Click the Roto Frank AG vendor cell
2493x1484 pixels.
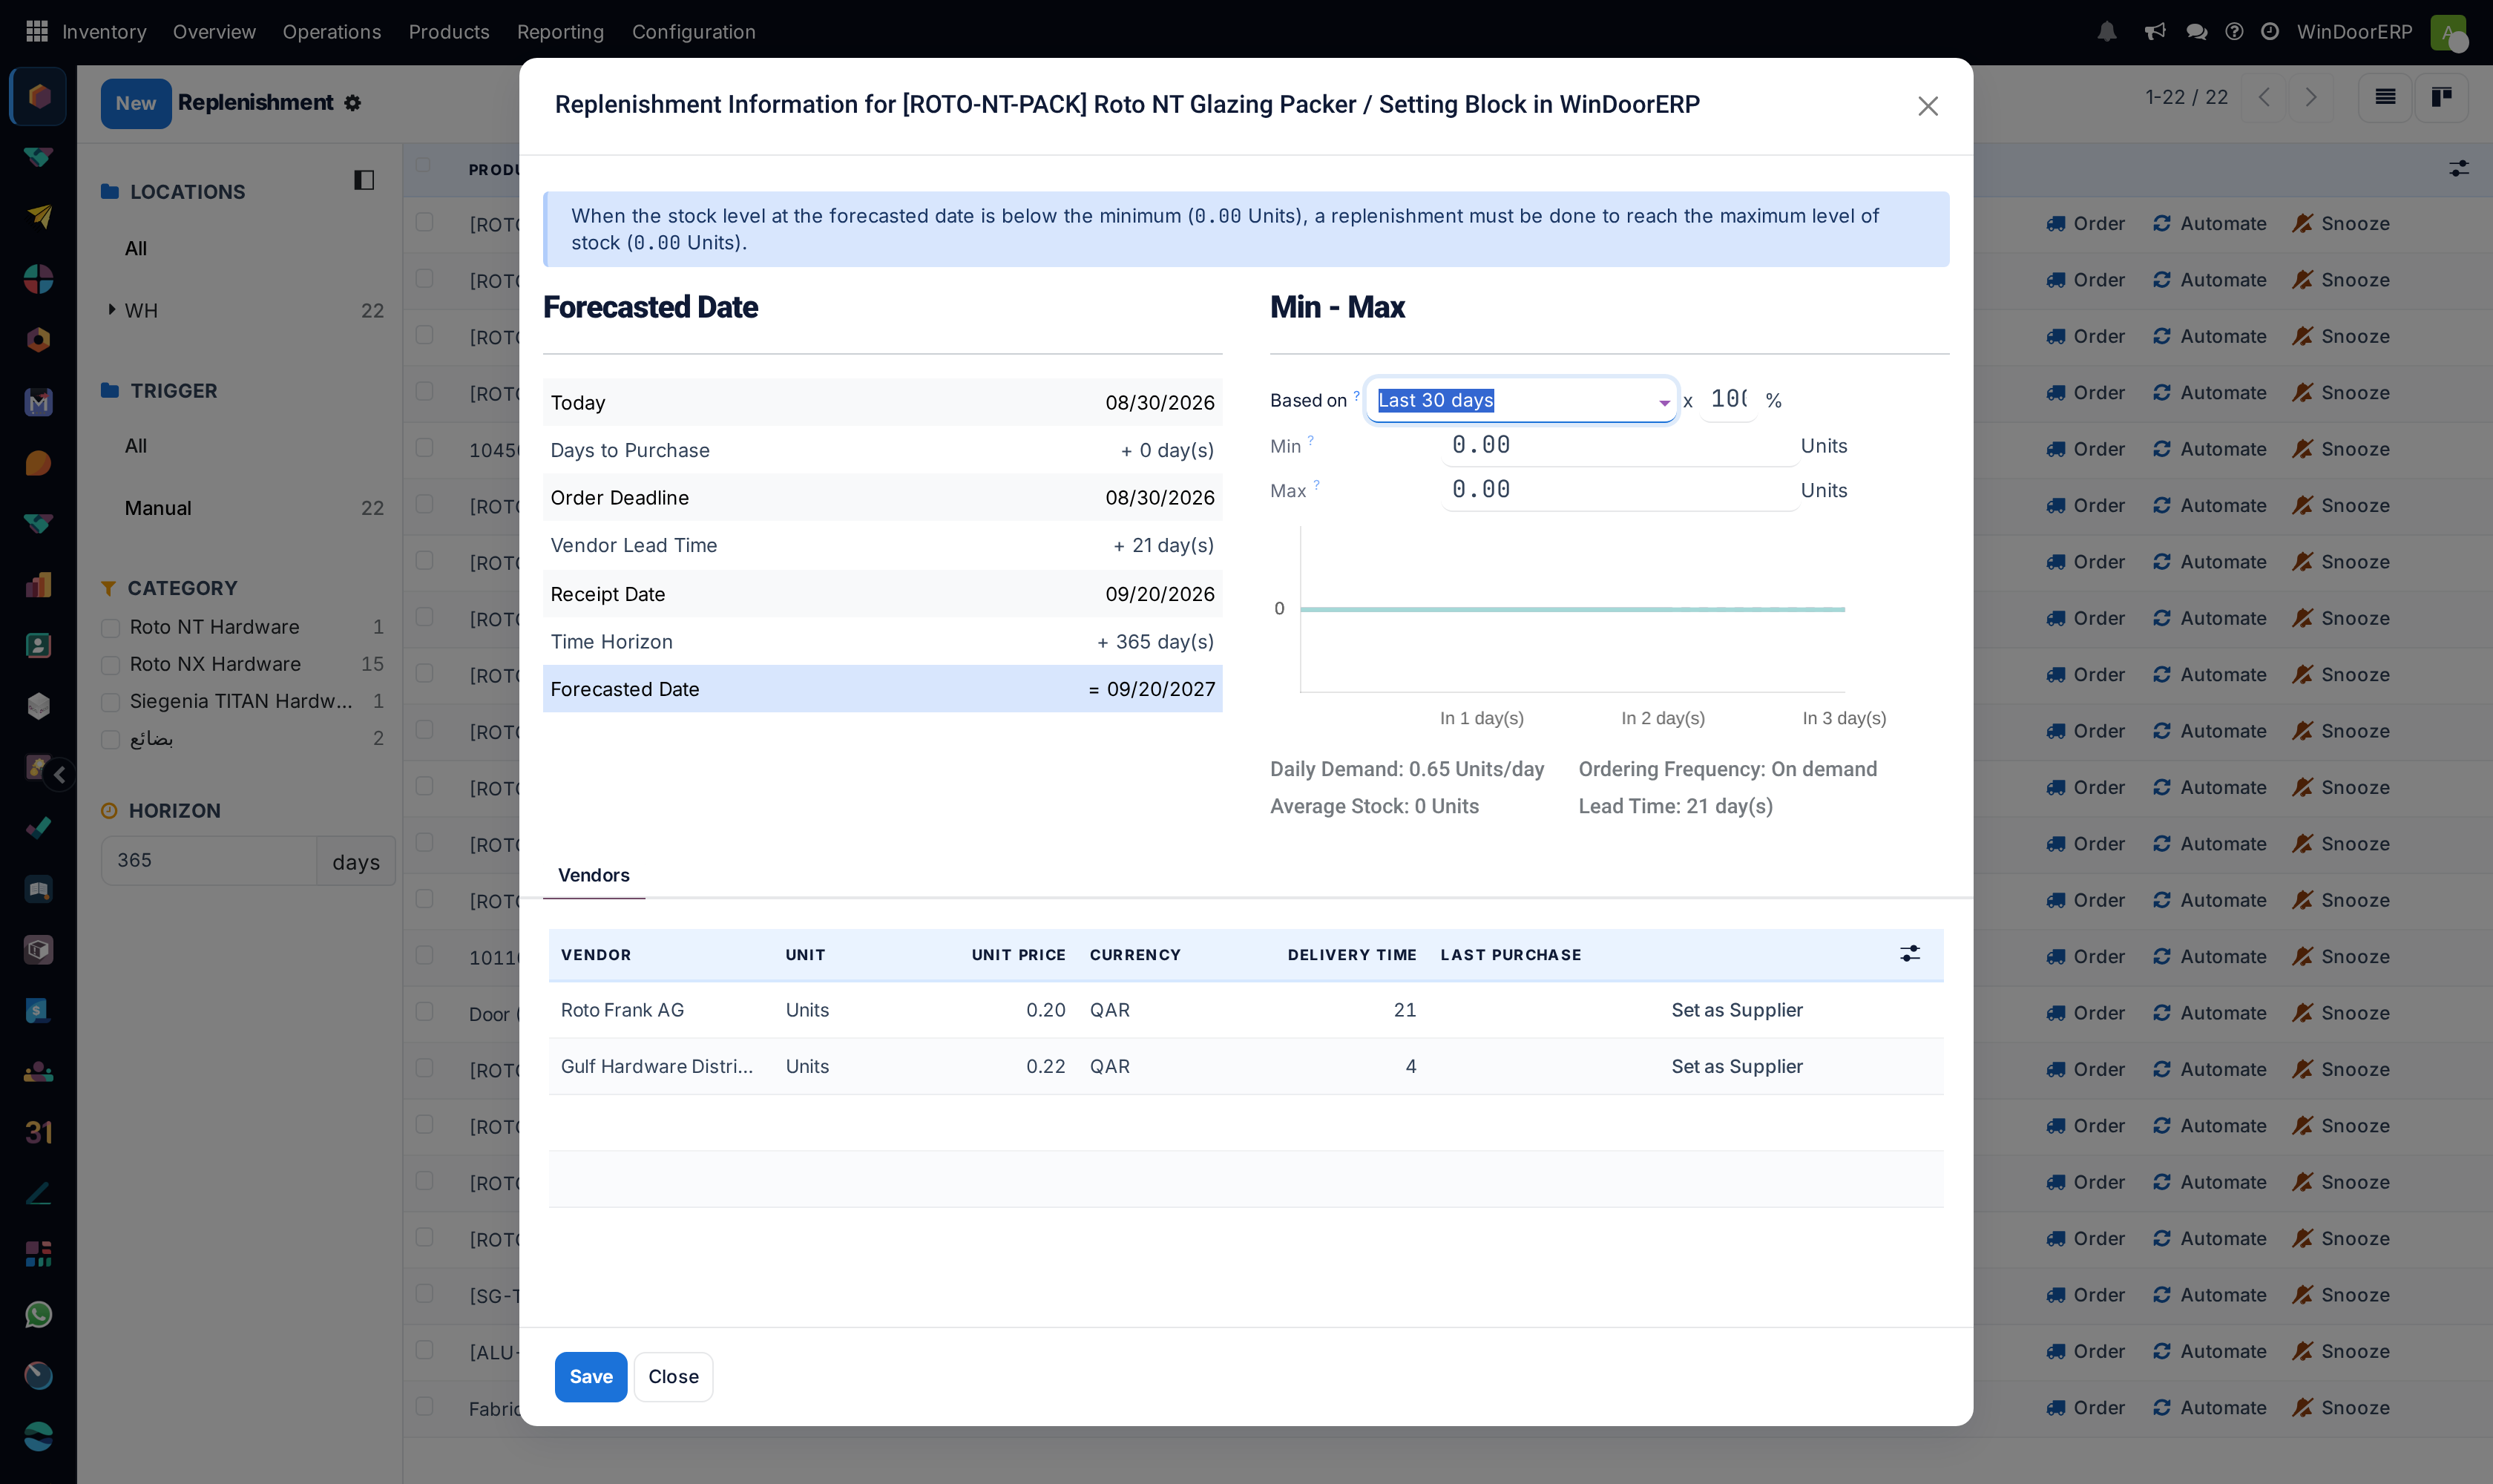(x=622, y=1010)
